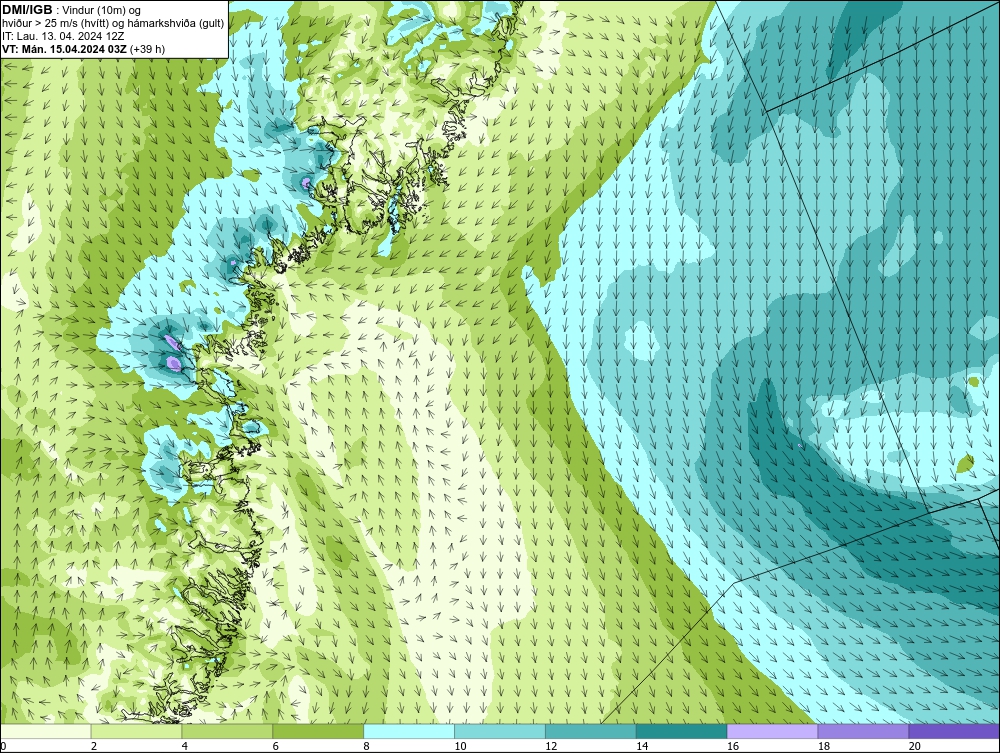
Task: Click the legend label 10
Action: point(460,746)
